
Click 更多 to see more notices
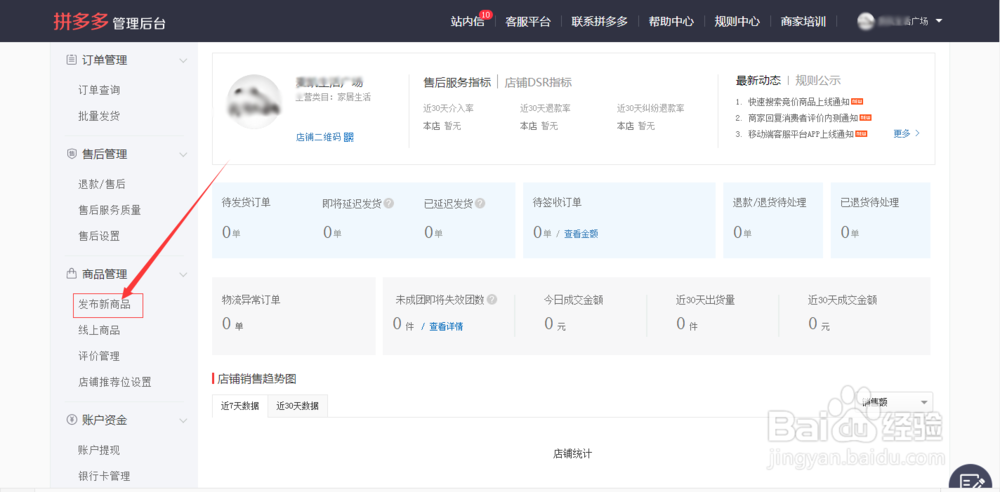[906, 133]
